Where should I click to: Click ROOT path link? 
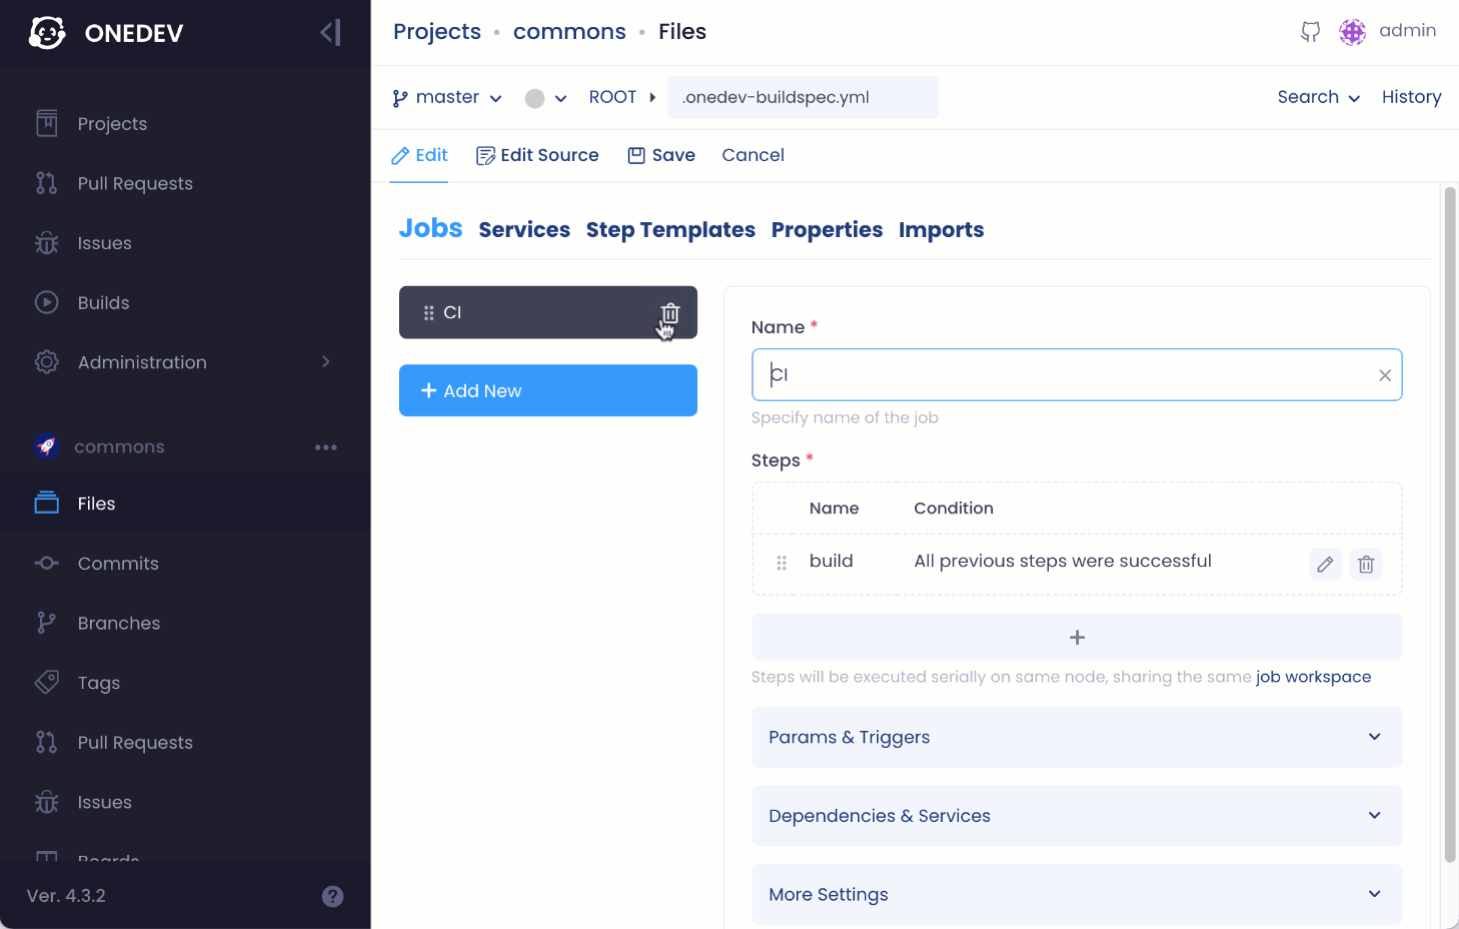point(612,97)
